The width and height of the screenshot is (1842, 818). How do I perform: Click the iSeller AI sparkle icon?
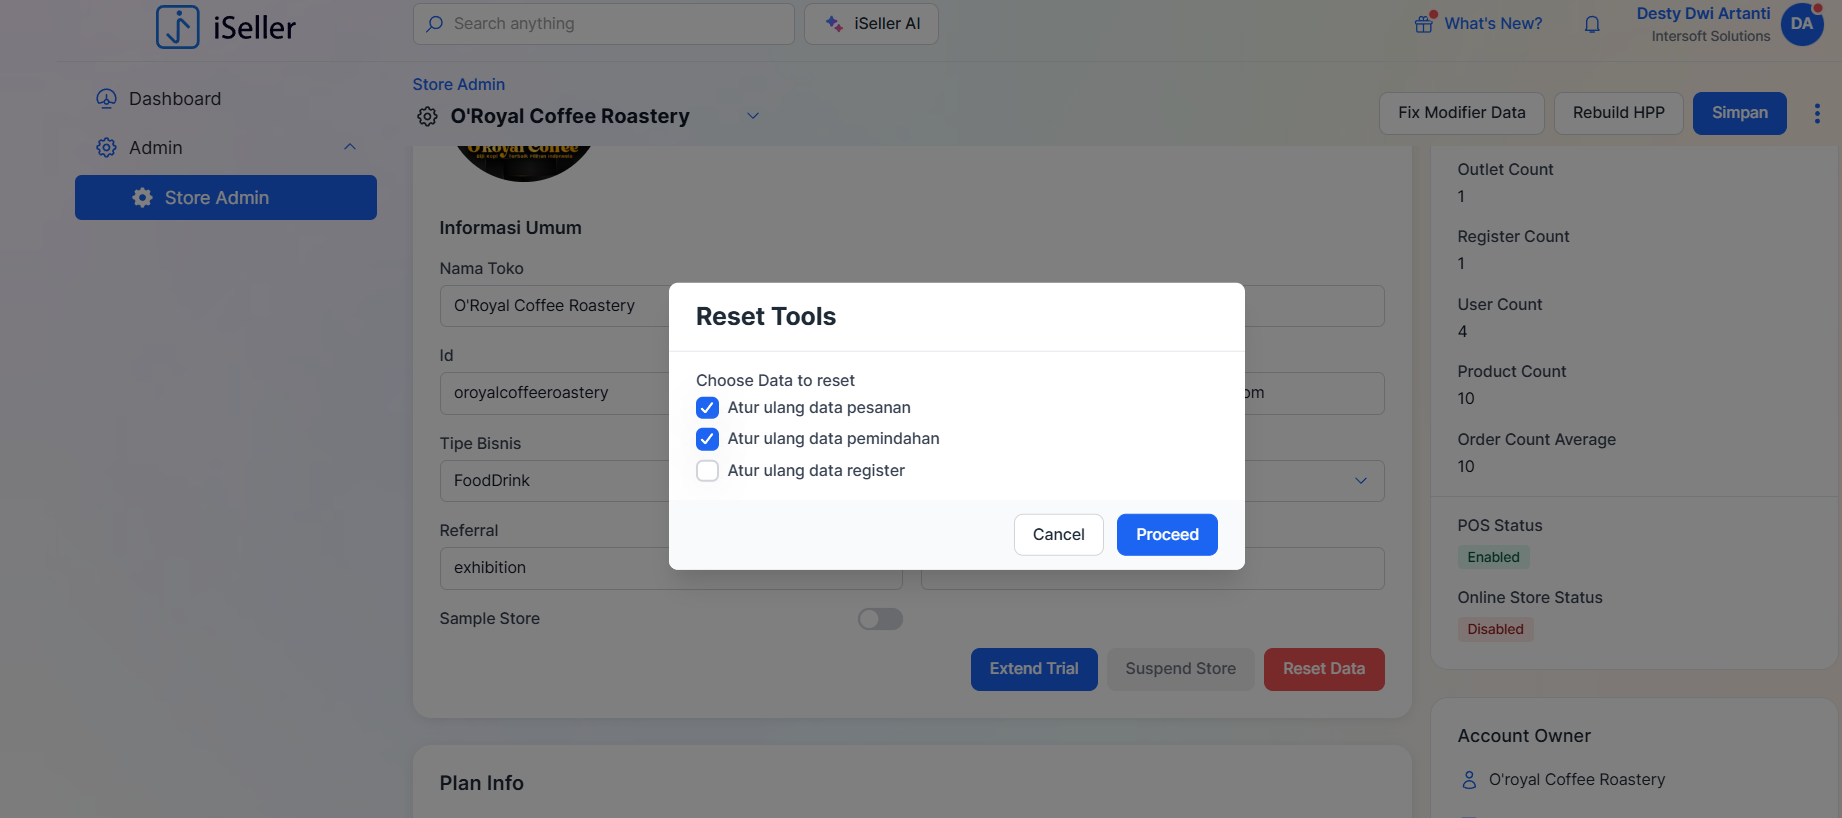coord(834,24)
